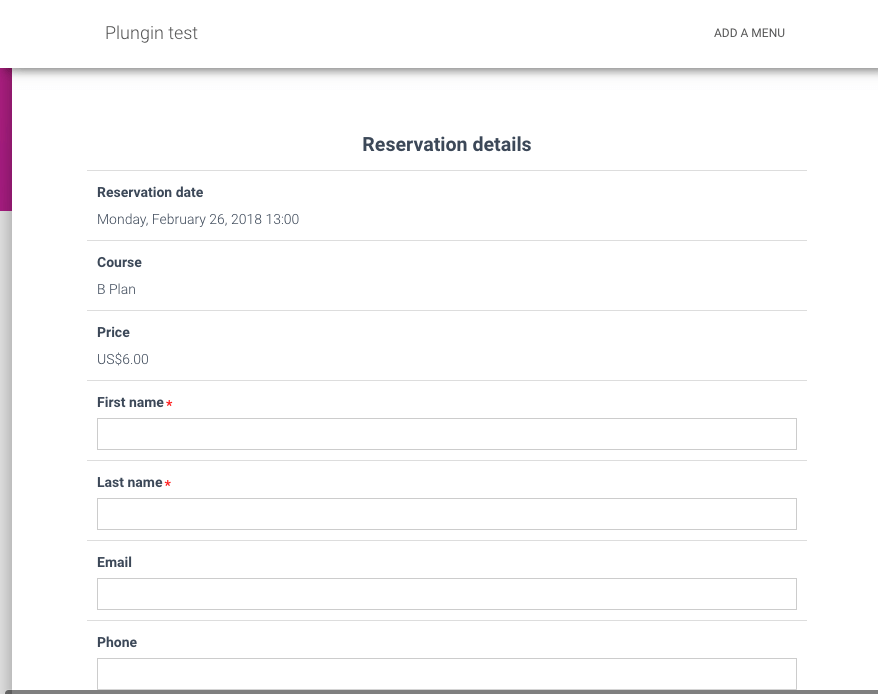This screenshot has height=694, width=878.
Task: Click the B Plan course value
Action: 116,289
